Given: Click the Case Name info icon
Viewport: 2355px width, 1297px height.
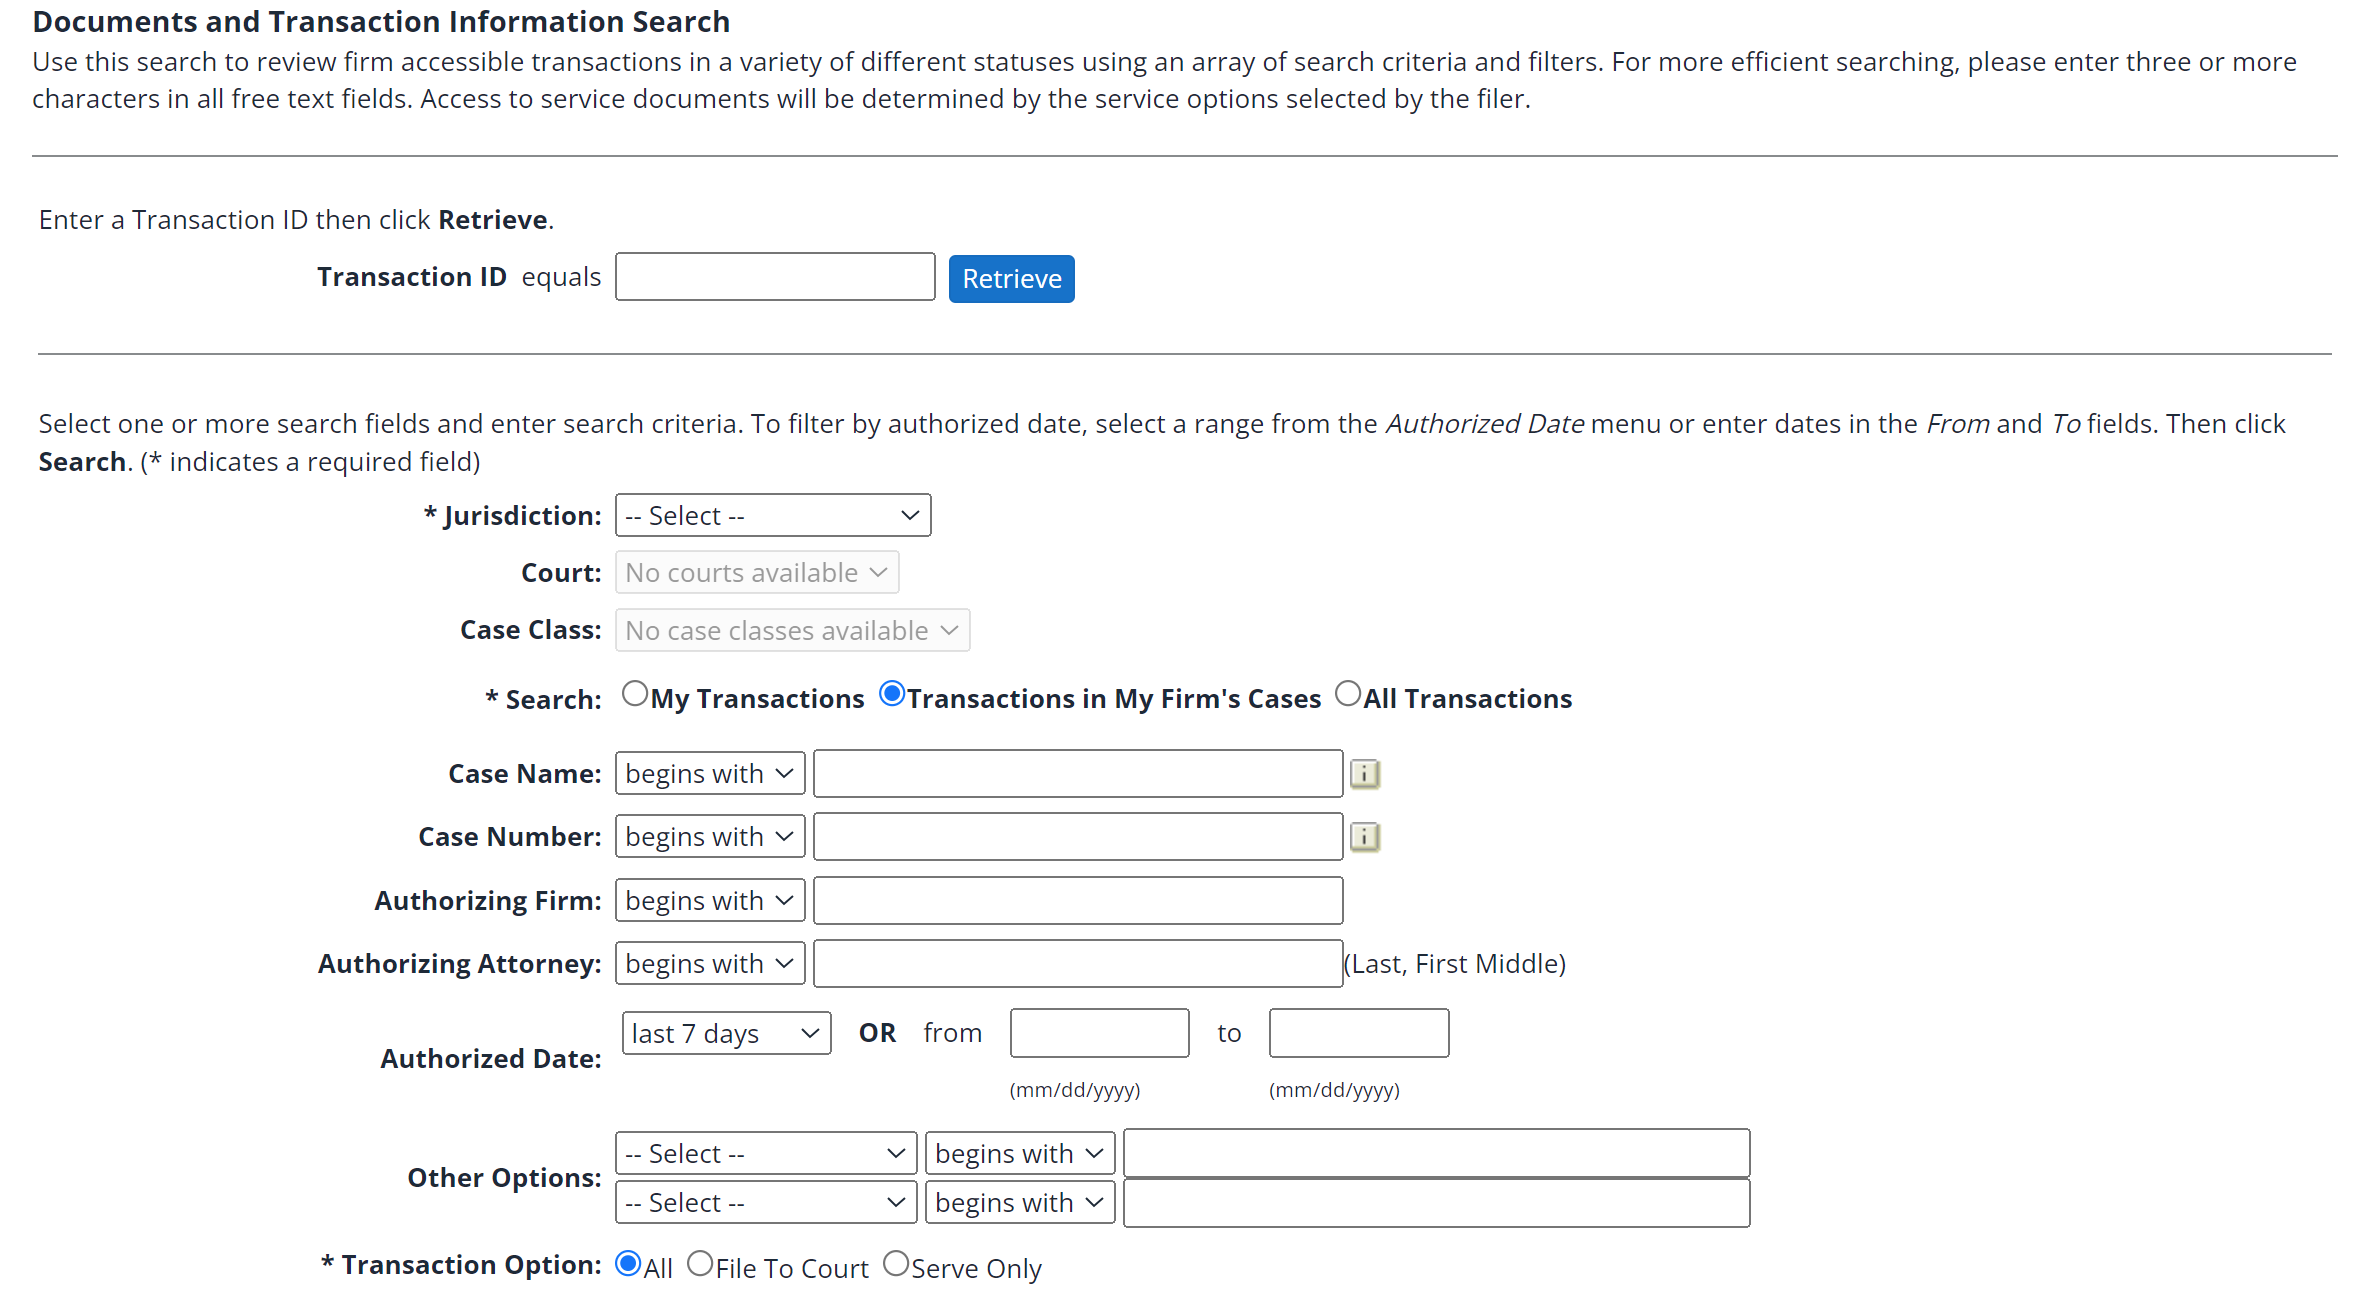Looking at the screenshot, I should [1364, 774].
